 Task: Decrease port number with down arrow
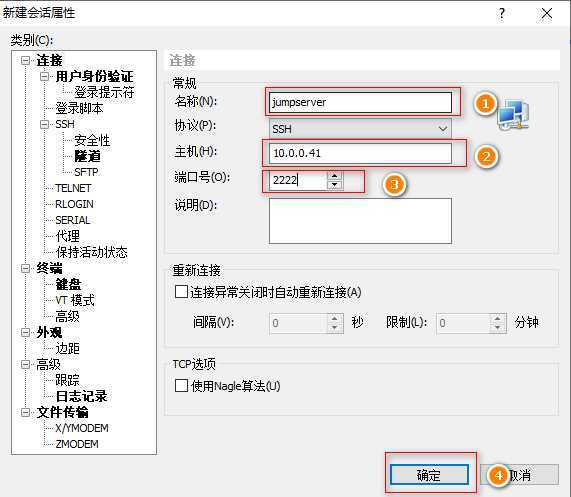click(x=335, y=185)
